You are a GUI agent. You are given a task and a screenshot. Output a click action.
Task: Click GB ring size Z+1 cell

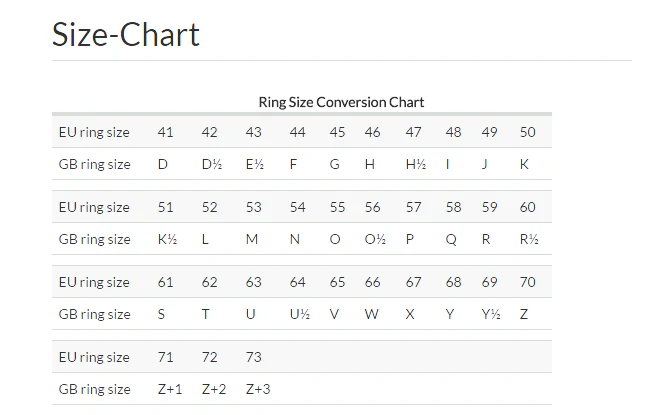[170, 389]
